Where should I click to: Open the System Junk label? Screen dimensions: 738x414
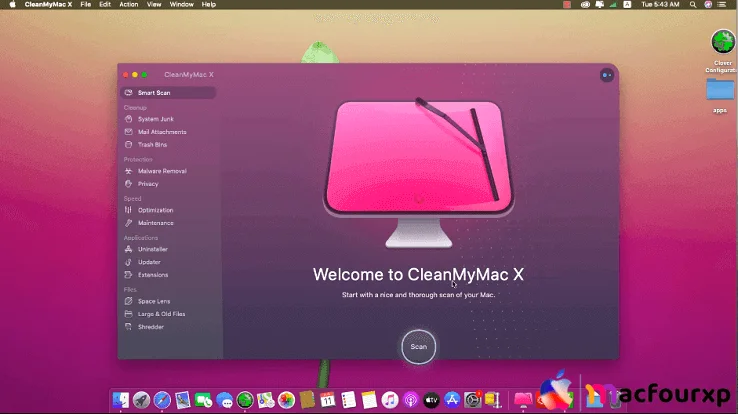156,119
